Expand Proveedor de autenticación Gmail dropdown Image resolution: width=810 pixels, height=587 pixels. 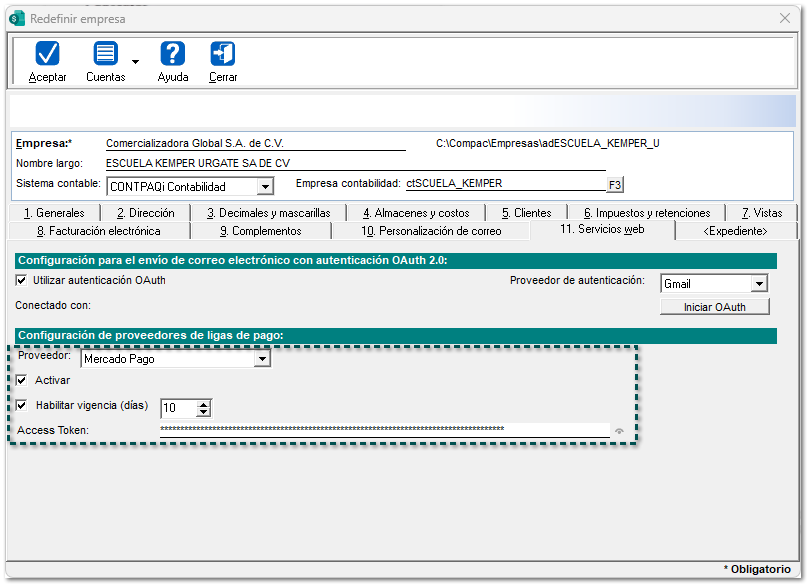point(758,284)
